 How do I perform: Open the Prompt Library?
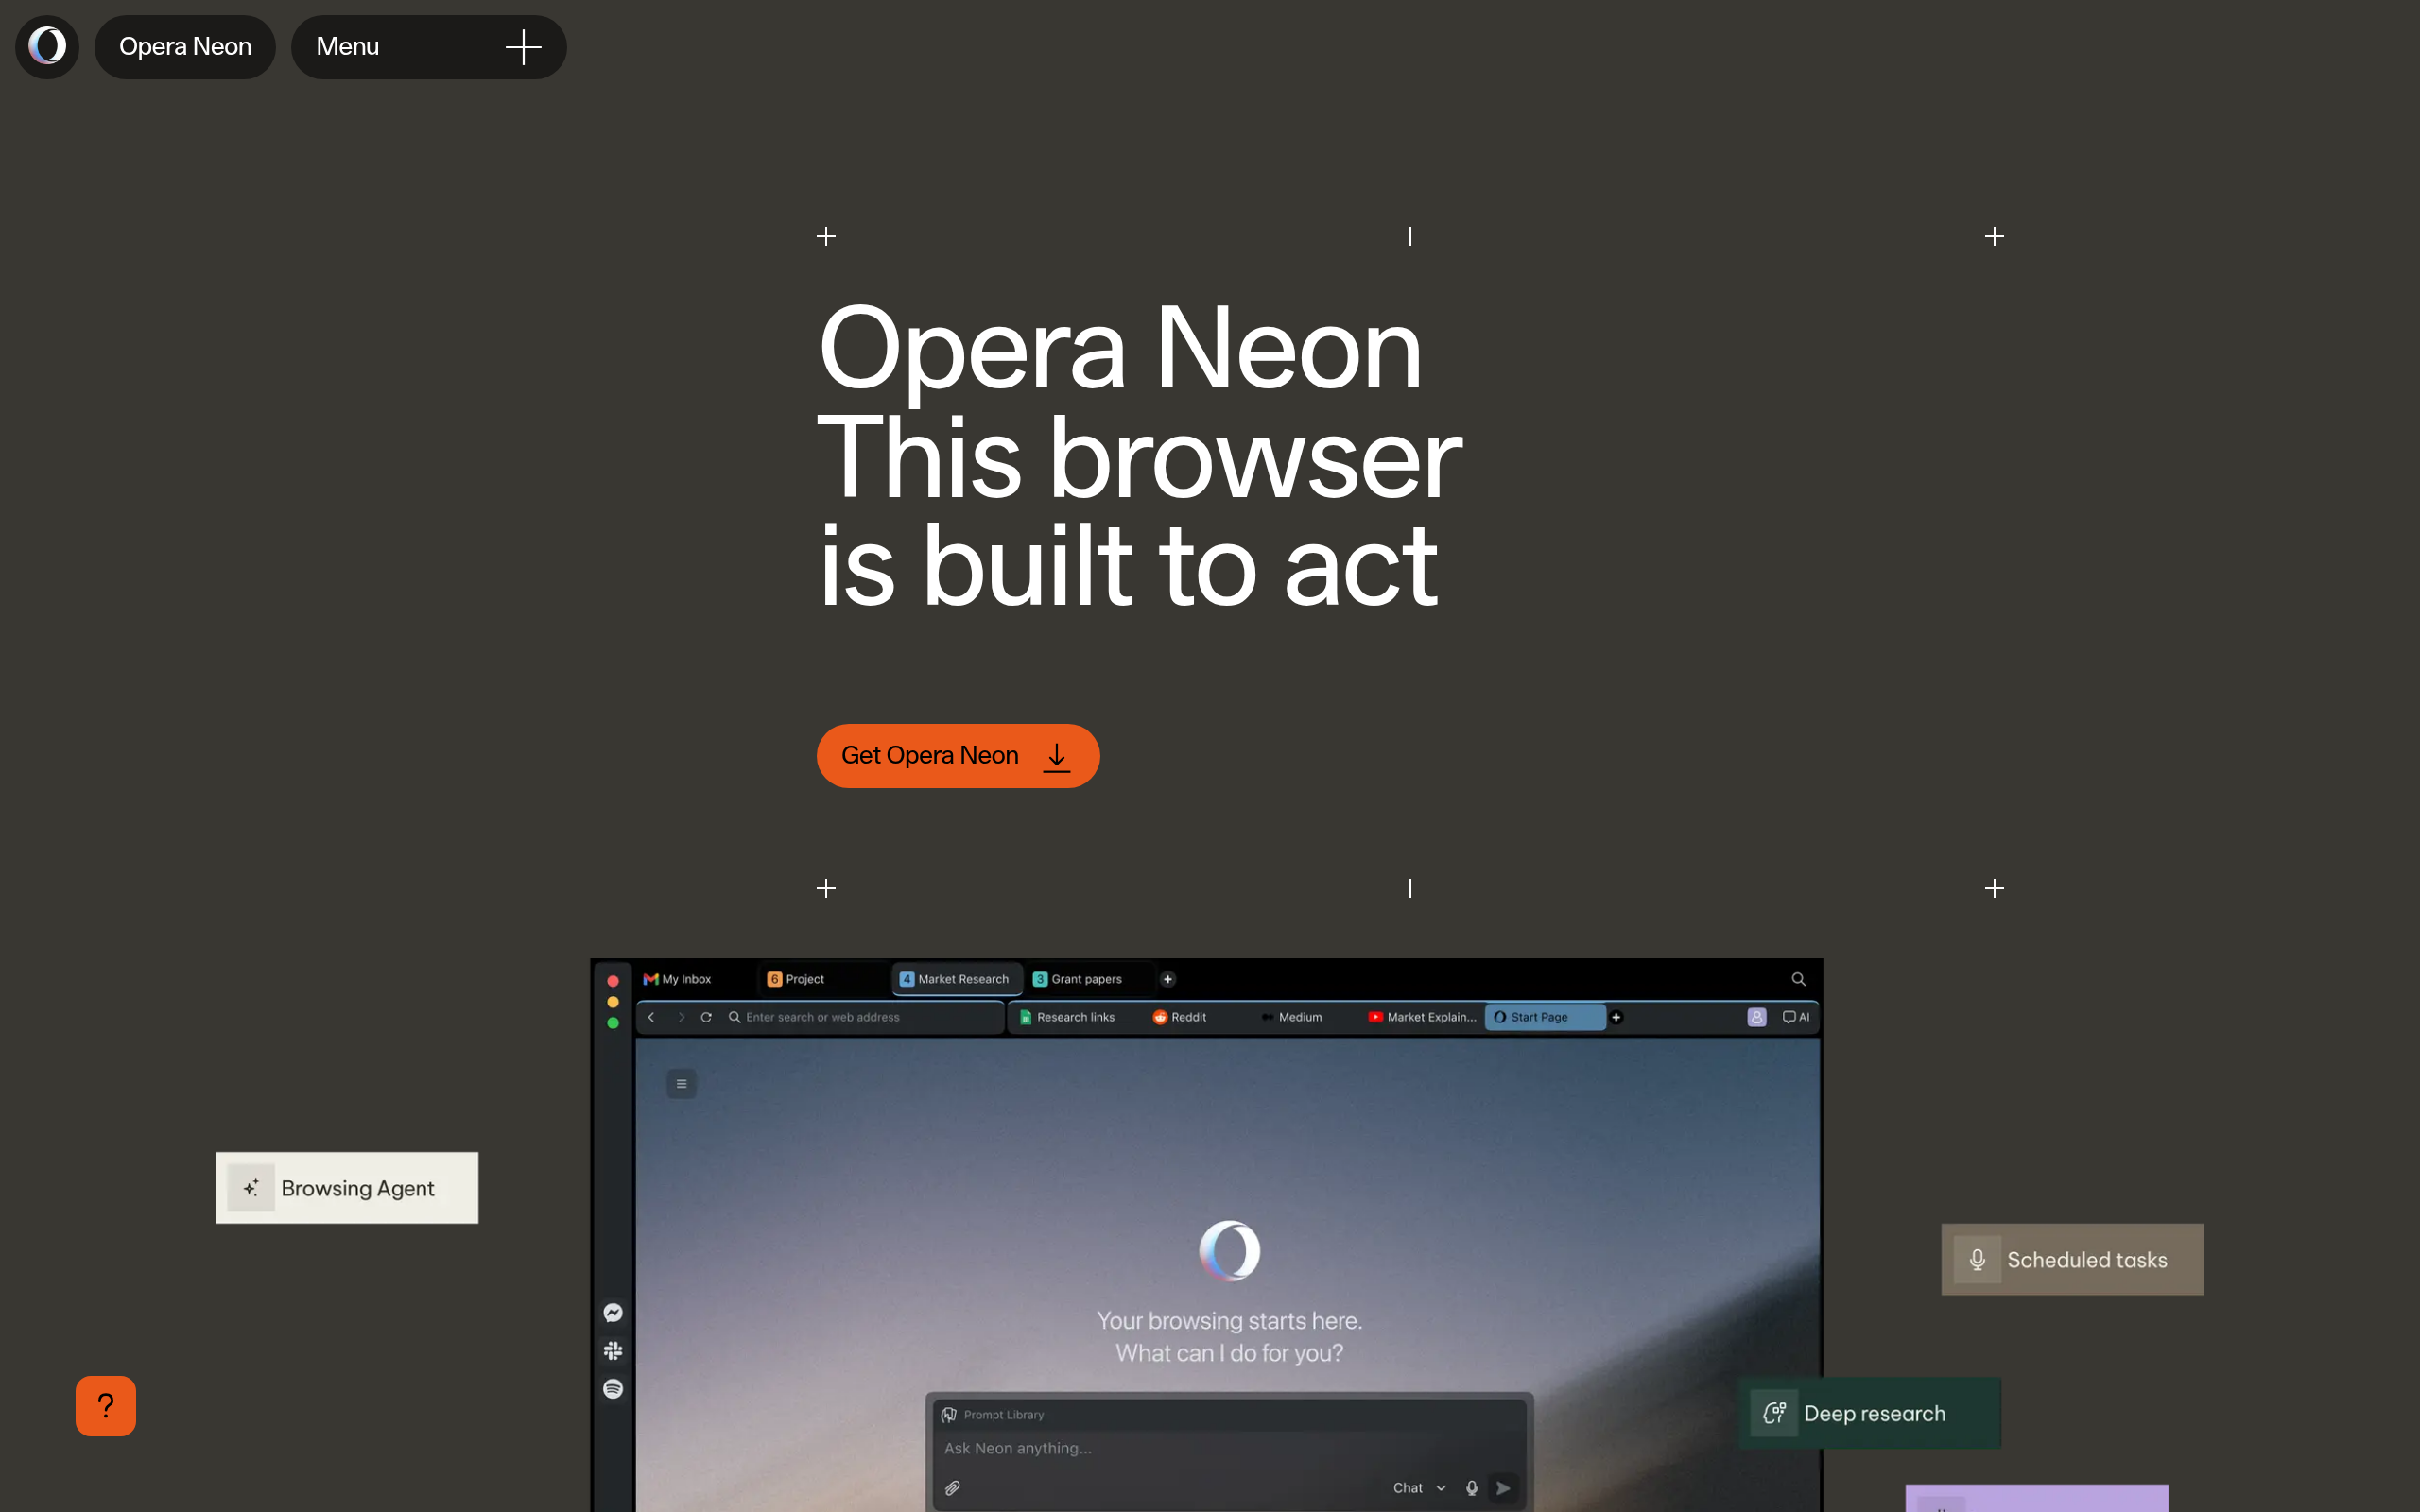click(x=993, y=1415)
